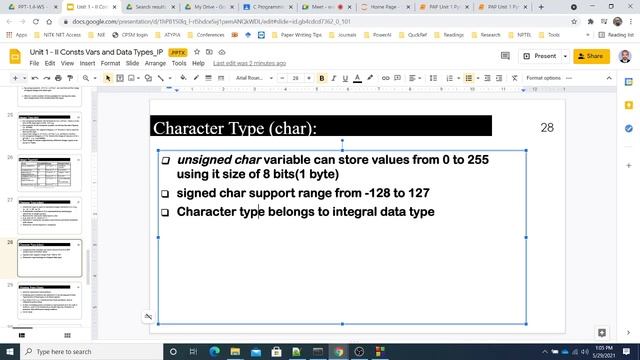
Task: Decrease font size with minus
Action: [282, 78]
